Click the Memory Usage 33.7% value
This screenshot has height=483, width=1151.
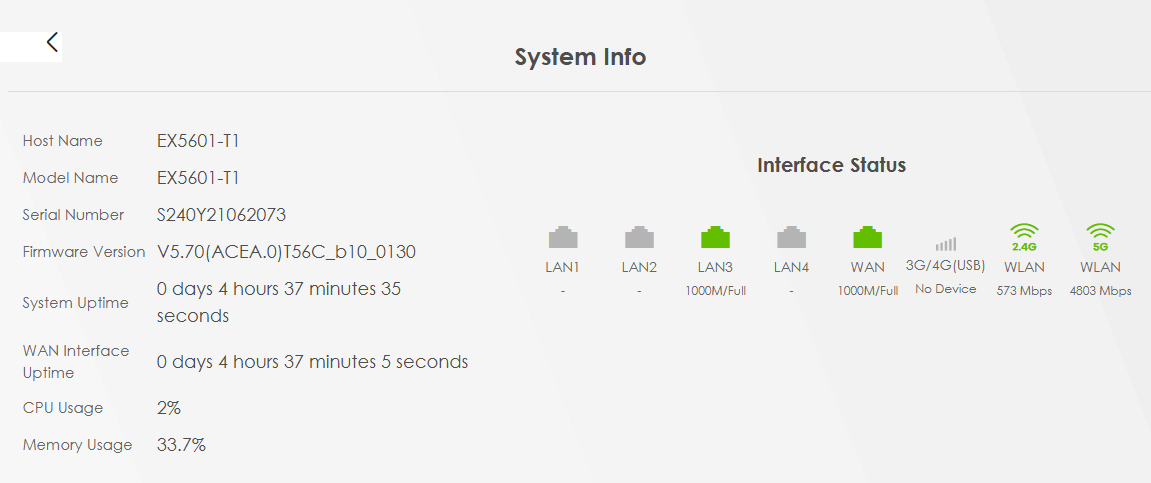tap(181, 445)
